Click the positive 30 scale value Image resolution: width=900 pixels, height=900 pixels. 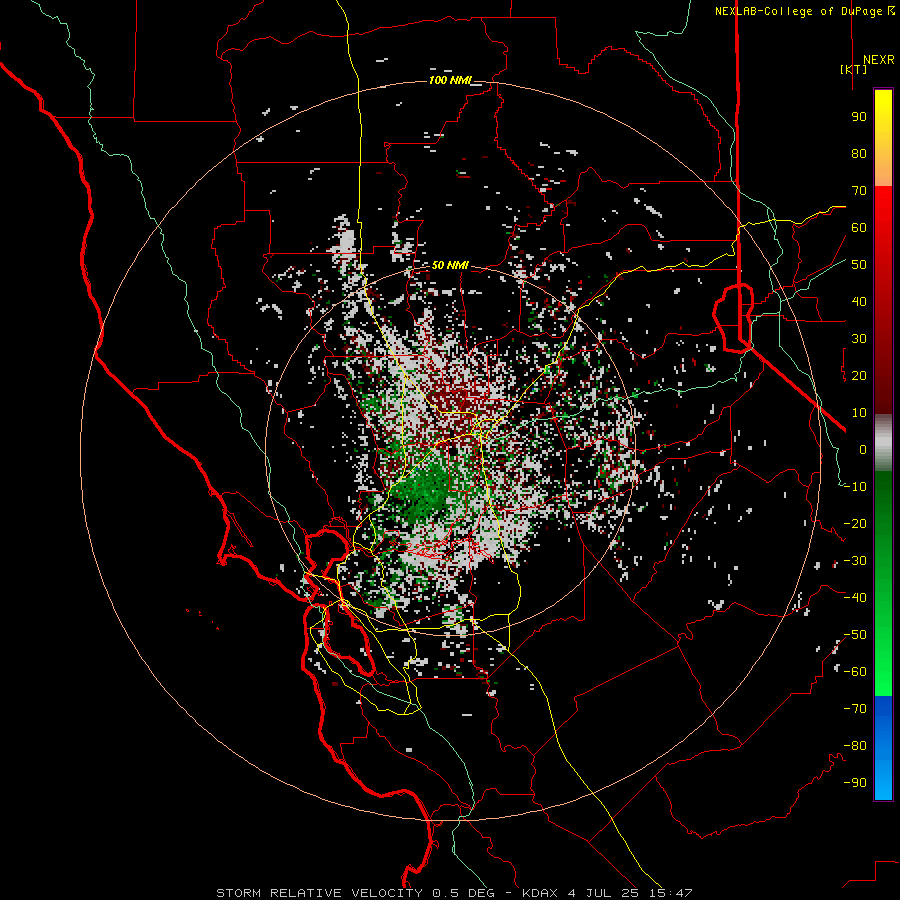pyautogui.click(x=859, y=339)
